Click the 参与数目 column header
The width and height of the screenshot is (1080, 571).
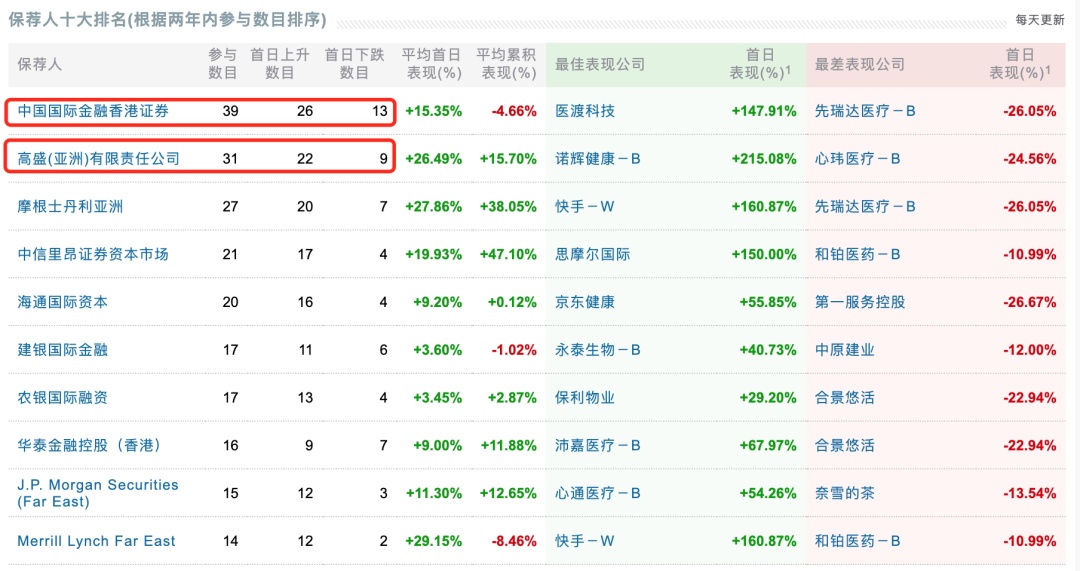point(222,63)
